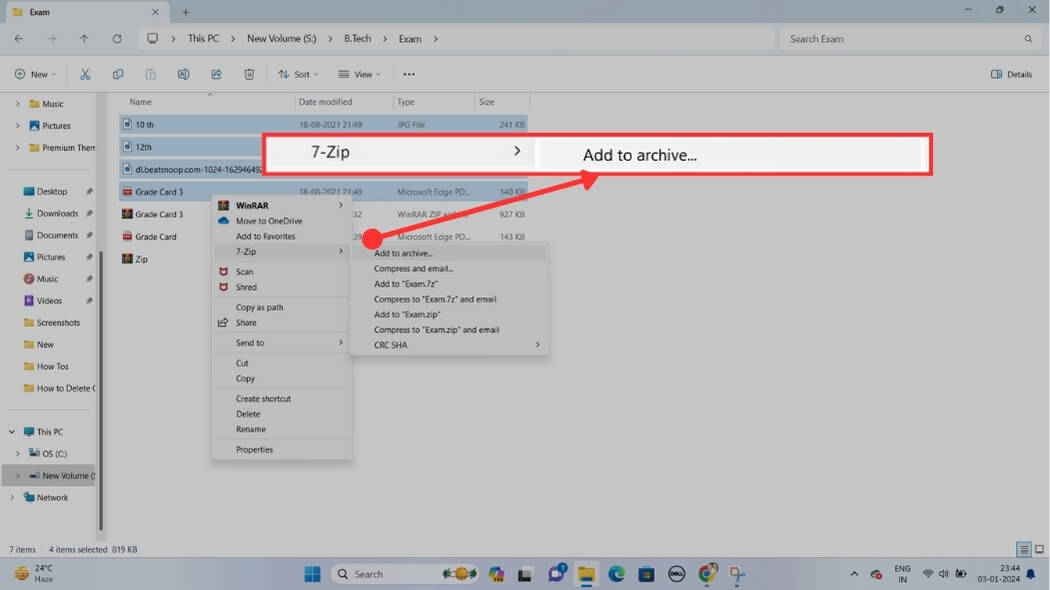Show hidden system tray icons

[x=854, y=574]
